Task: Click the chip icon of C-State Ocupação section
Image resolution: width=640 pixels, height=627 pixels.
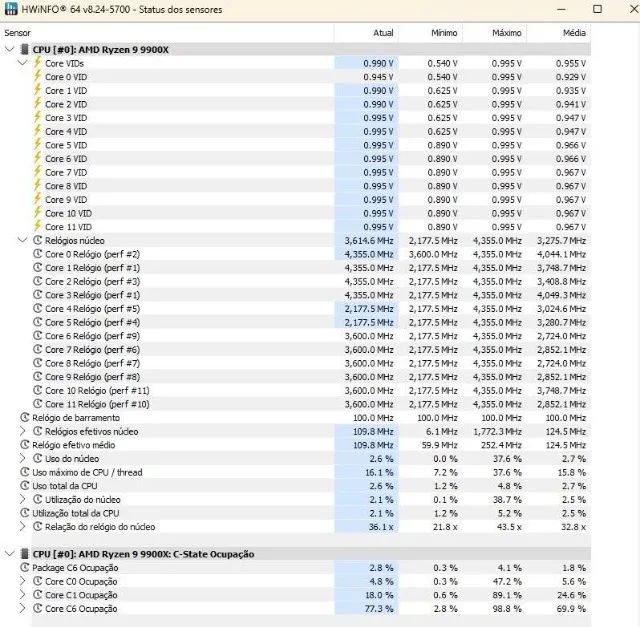Action: (24, 554)
